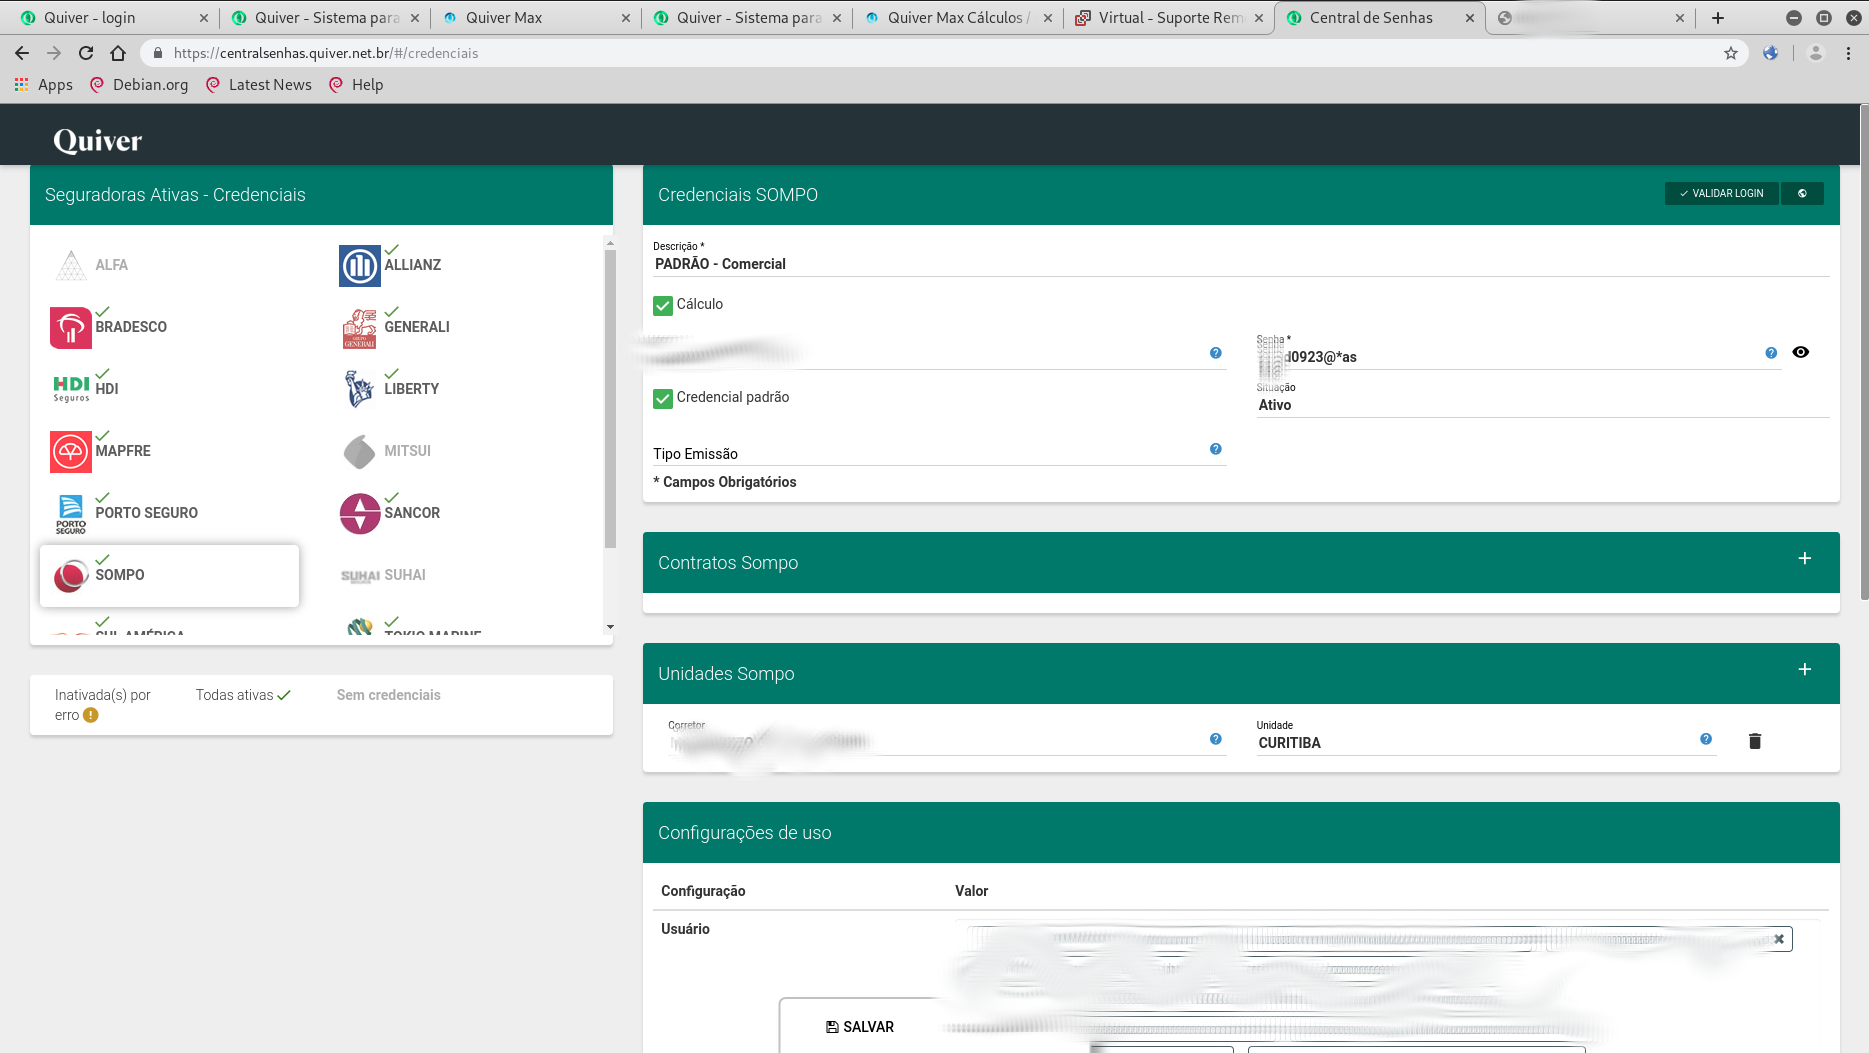The height and width of the screenshot is (1053, 1869).
Task: Open the Help bookmark
Action: tap(356, 85)
